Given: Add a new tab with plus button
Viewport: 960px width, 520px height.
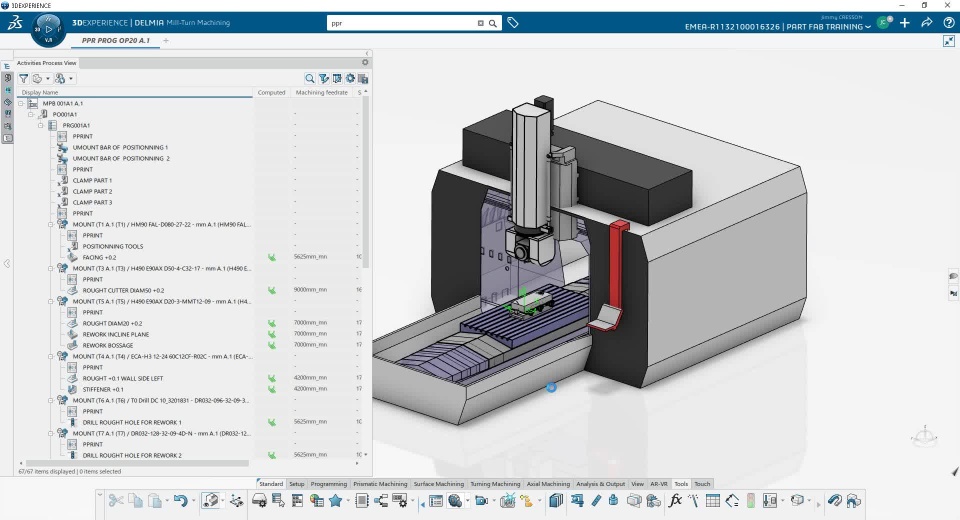Looking at the screenshot, I should (166, 40).
